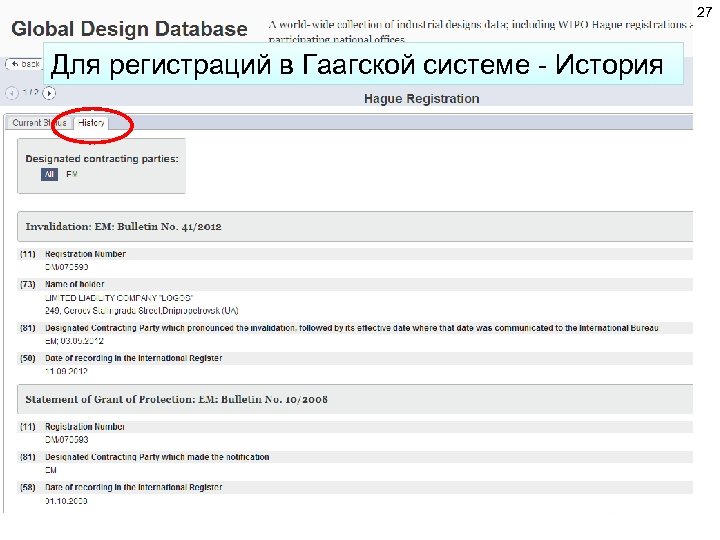Select Designated Contracting Party which made the notification
Screen dimensions: 720x540
pyautogui.click(x=157, y=457)
